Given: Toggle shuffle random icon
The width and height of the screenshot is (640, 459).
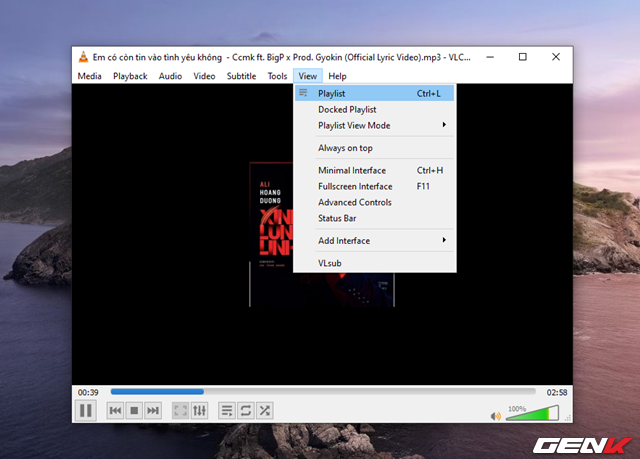Looking at the screenshot, I should tap(264, 410).
